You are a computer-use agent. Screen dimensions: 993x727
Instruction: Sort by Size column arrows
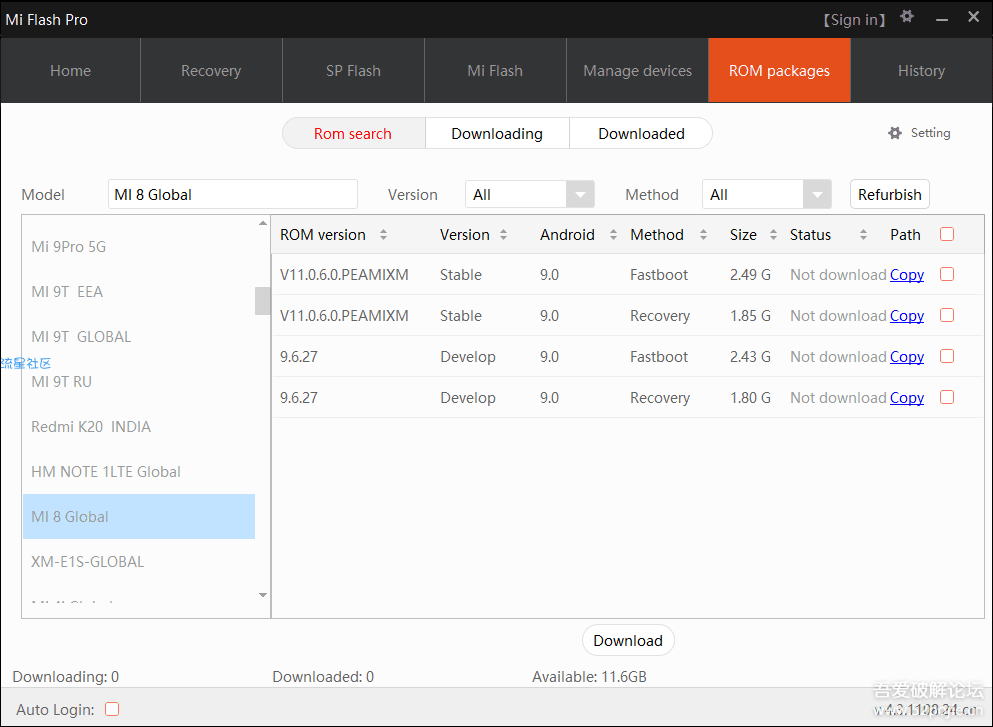tap(773, 235)
